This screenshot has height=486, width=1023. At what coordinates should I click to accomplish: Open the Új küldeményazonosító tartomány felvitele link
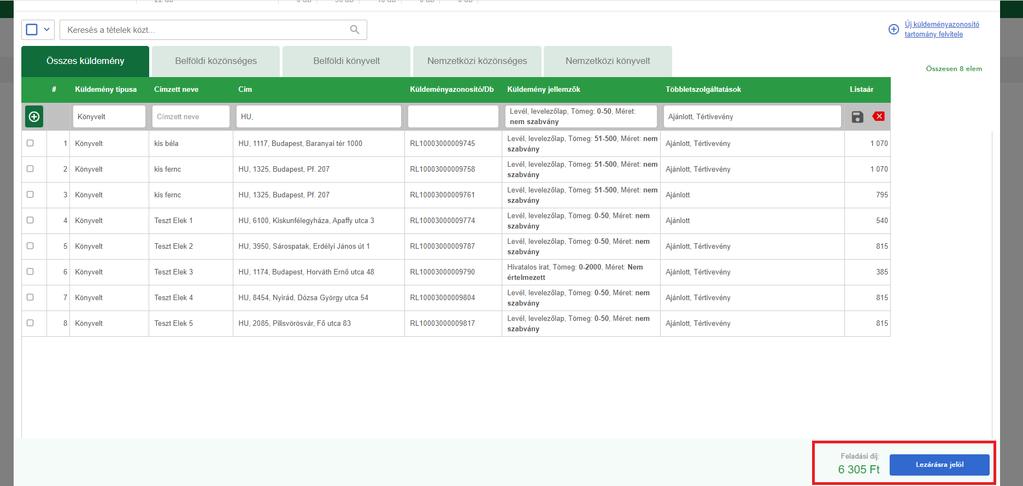(941, 29)
